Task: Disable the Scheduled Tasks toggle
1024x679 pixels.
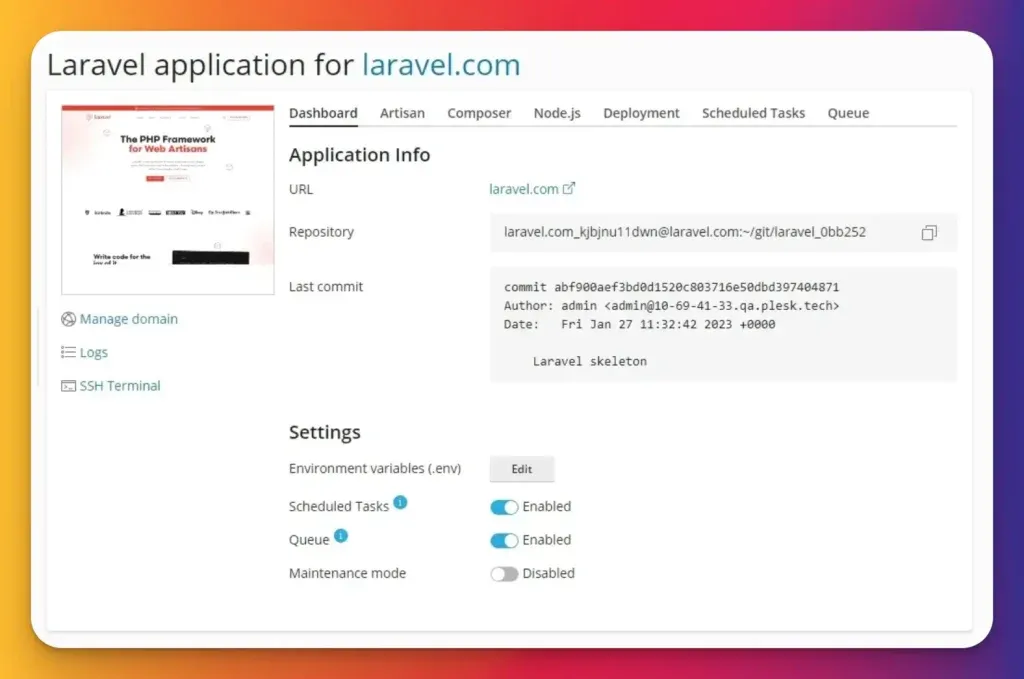Action: [x=504, y=507]
